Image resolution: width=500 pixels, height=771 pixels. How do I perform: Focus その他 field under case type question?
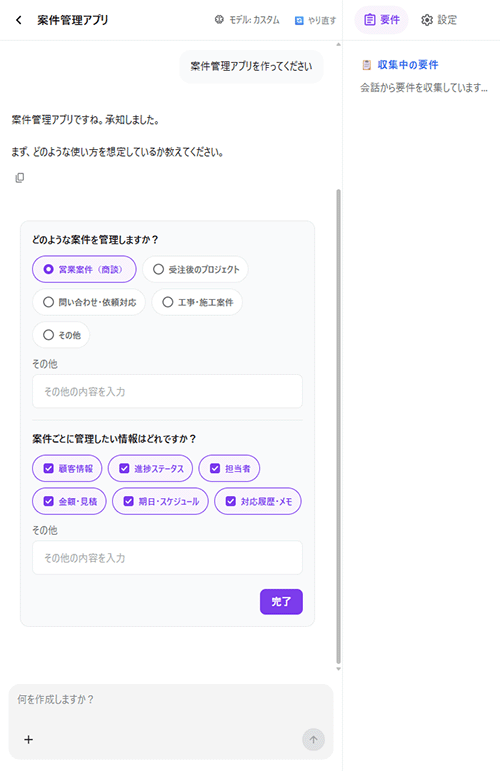click(x=167, y=391)
